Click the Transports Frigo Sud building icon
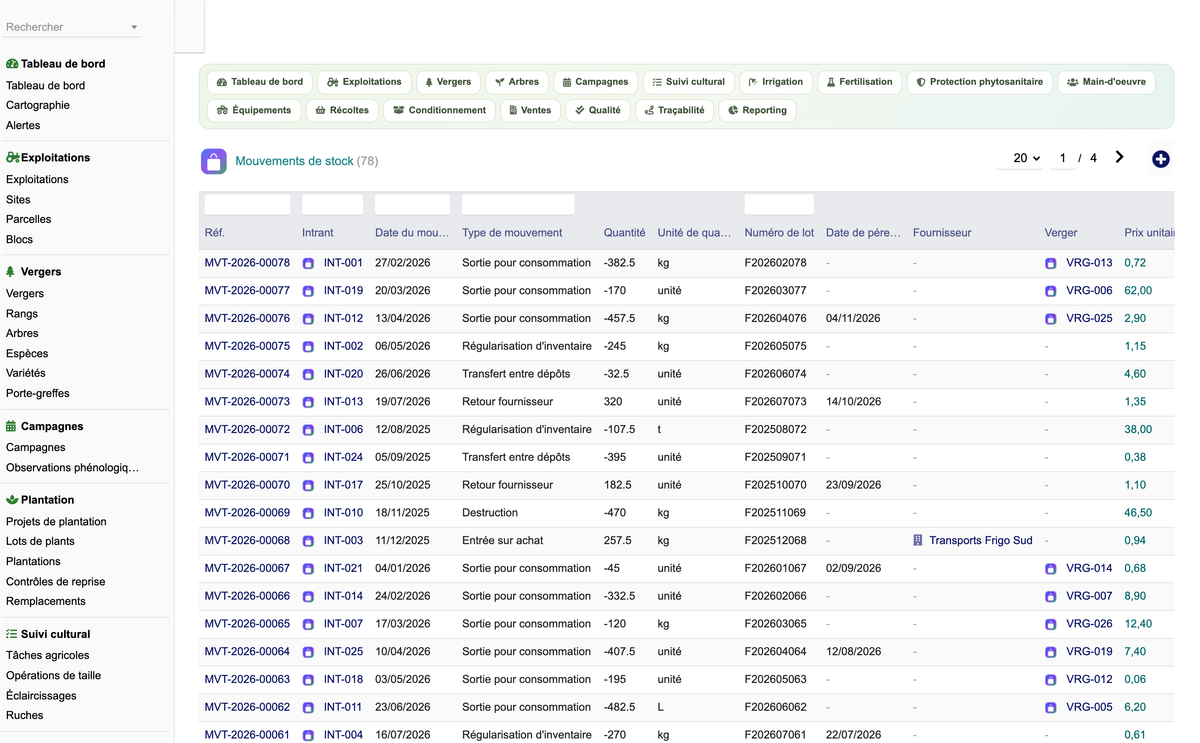Screen dimensions: 1200x743 tap(918, 540)
